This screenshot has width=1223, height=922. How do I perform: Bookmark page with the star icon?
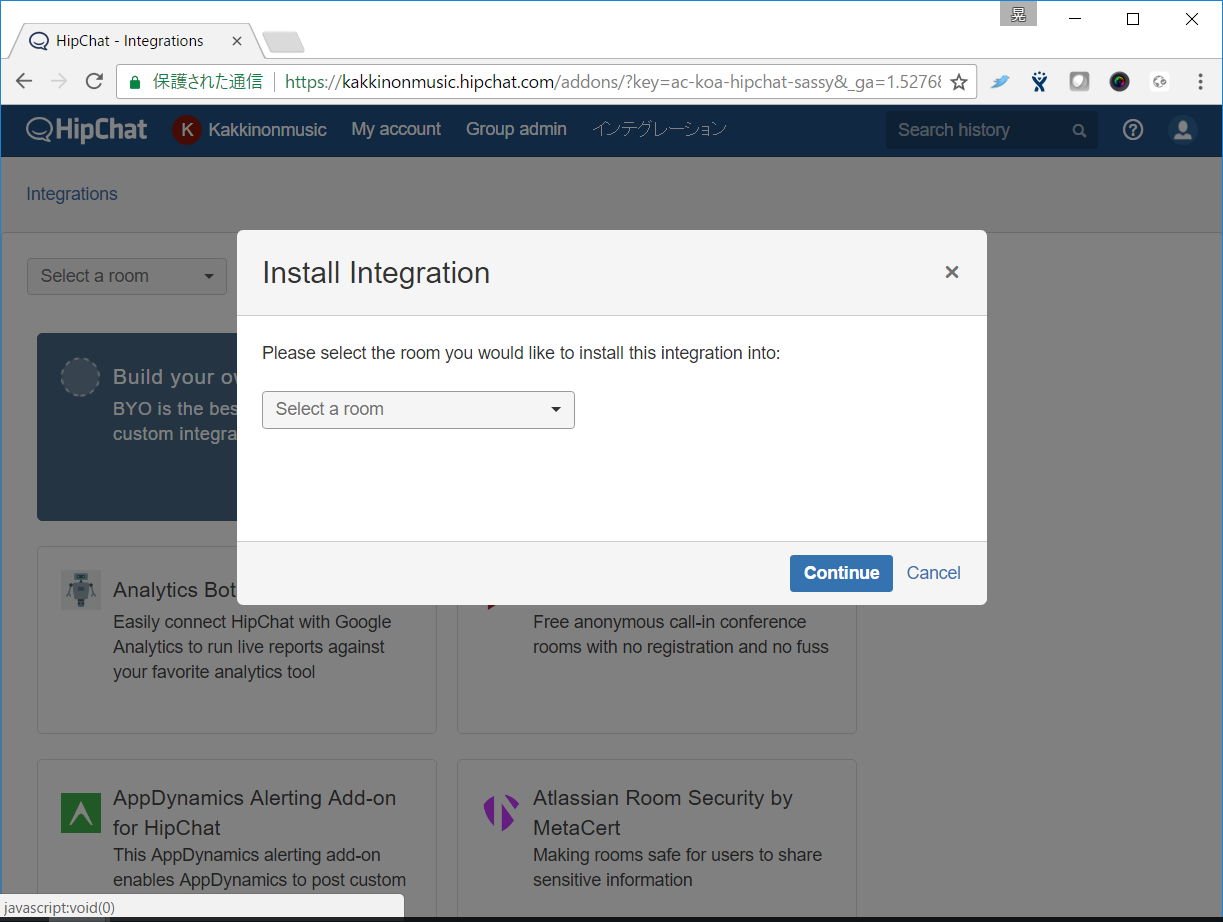click(958, 82)
